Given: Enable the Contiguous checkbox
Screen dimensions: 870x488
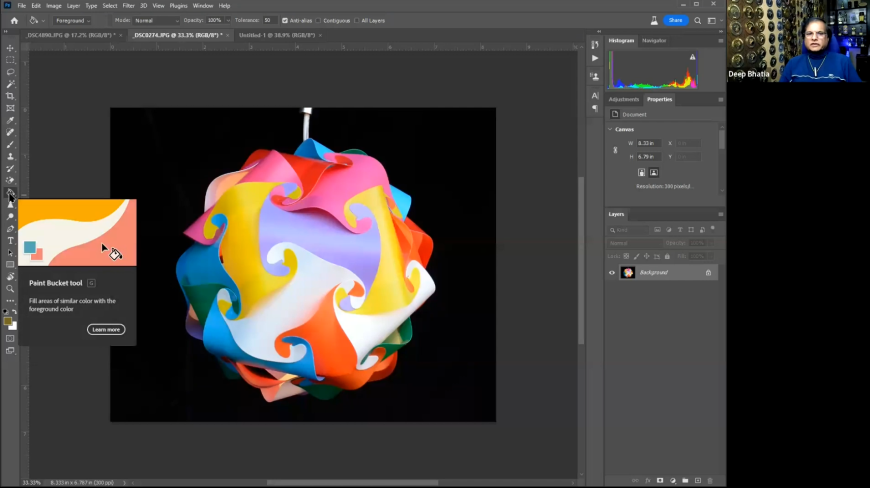Looking at the screenshot, I should (319, 20).
